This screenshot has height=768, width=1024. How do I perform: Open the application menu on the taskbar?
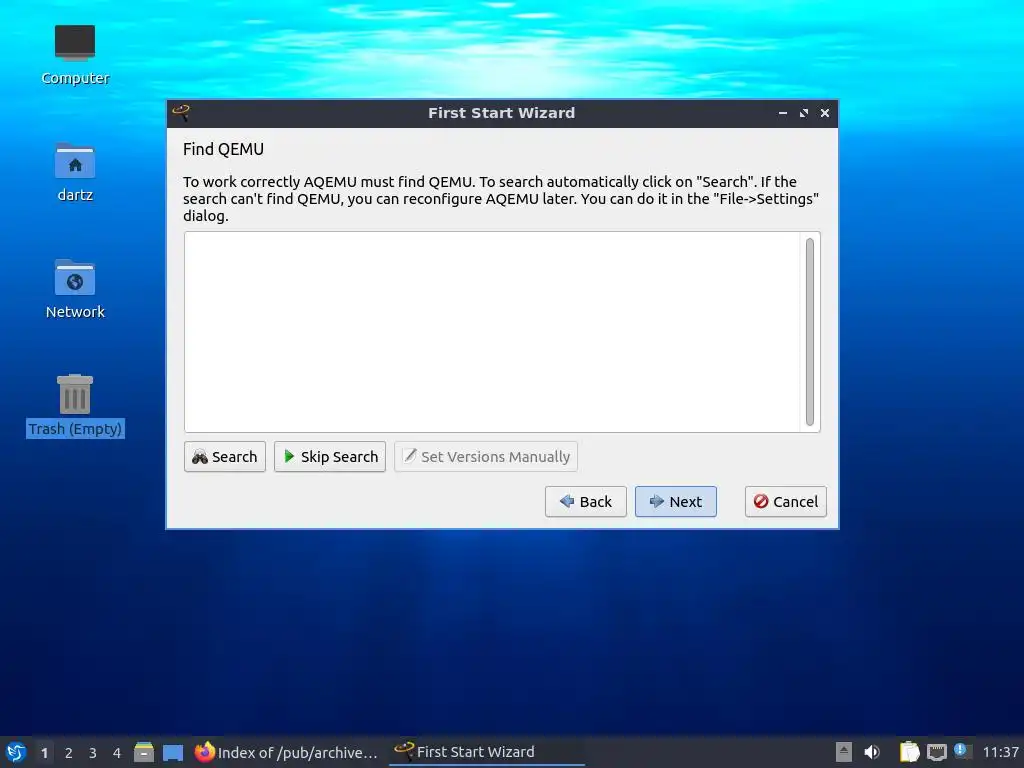(x=16, y=752)
